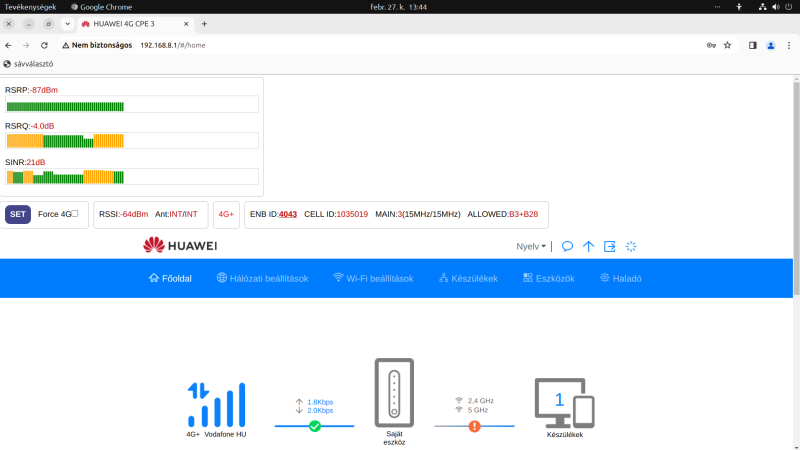Open Hálózati beállítások tab

point(262,279)
